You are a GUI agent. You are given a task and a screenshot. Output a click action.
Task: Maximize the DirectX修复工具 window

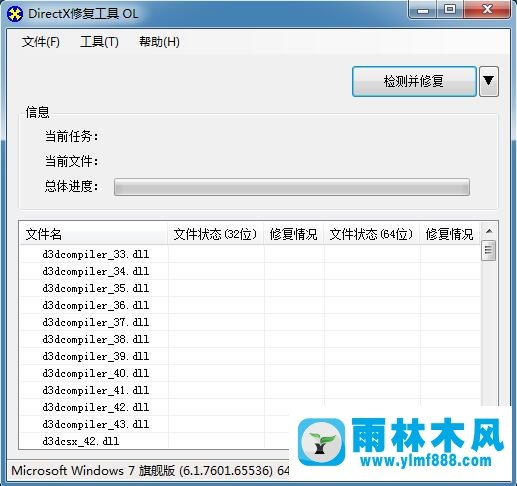pos(450,10)
